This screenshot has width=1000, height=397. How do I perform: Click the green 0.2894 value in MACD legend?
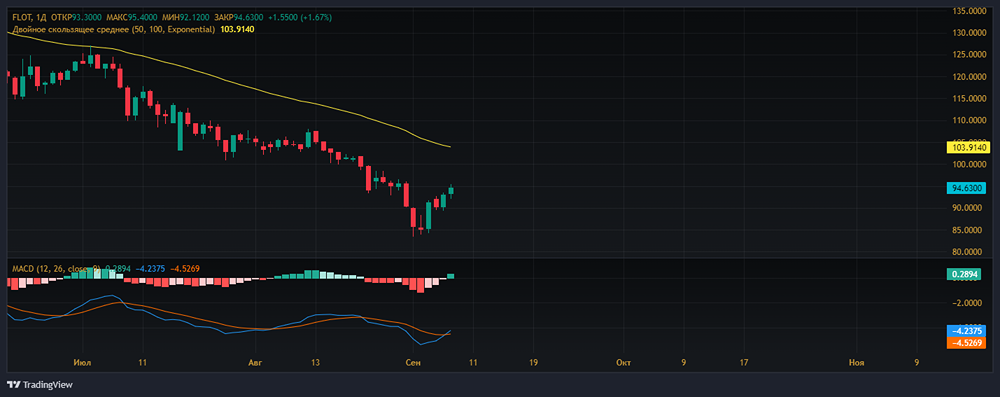click(x=117, y=269)
